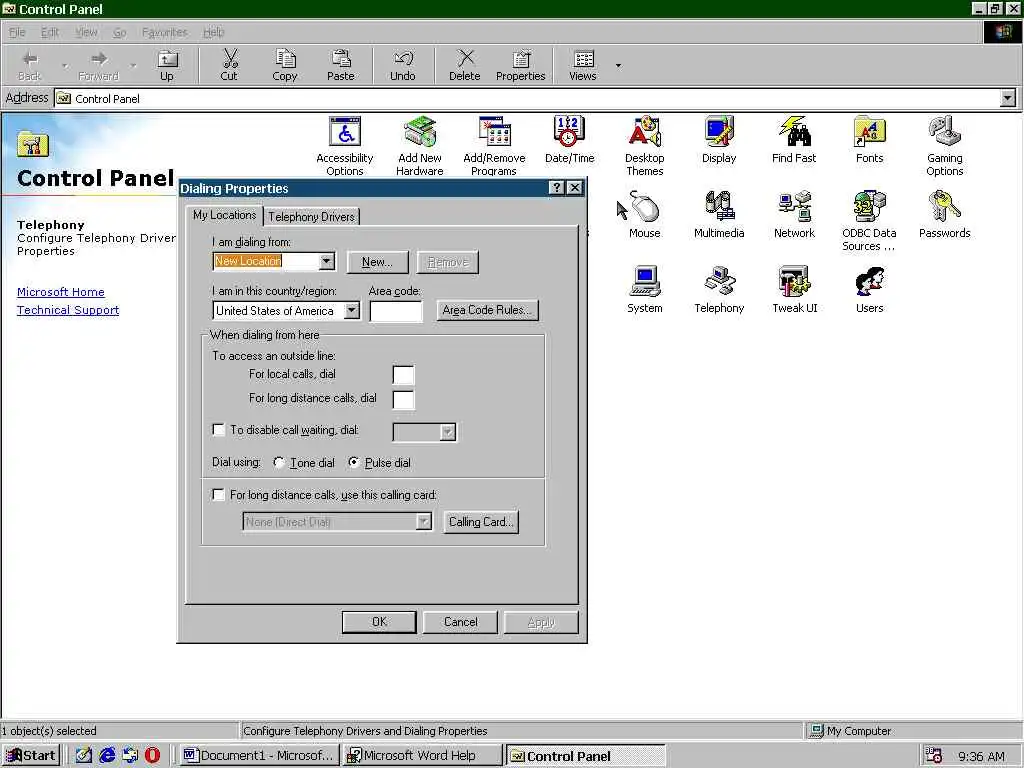Click the Undo toolbar icon

tap(403, 65)
